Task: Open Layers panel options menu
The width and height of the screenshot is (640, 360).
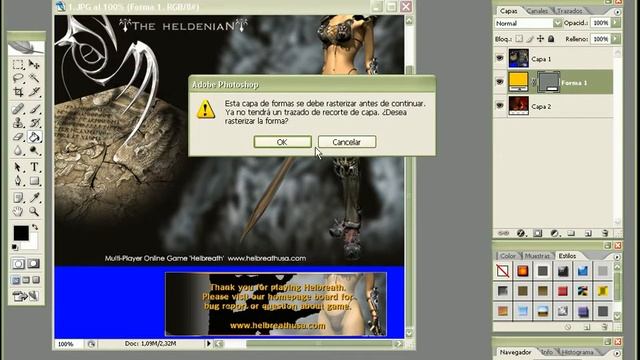Action: pos(617,12)
